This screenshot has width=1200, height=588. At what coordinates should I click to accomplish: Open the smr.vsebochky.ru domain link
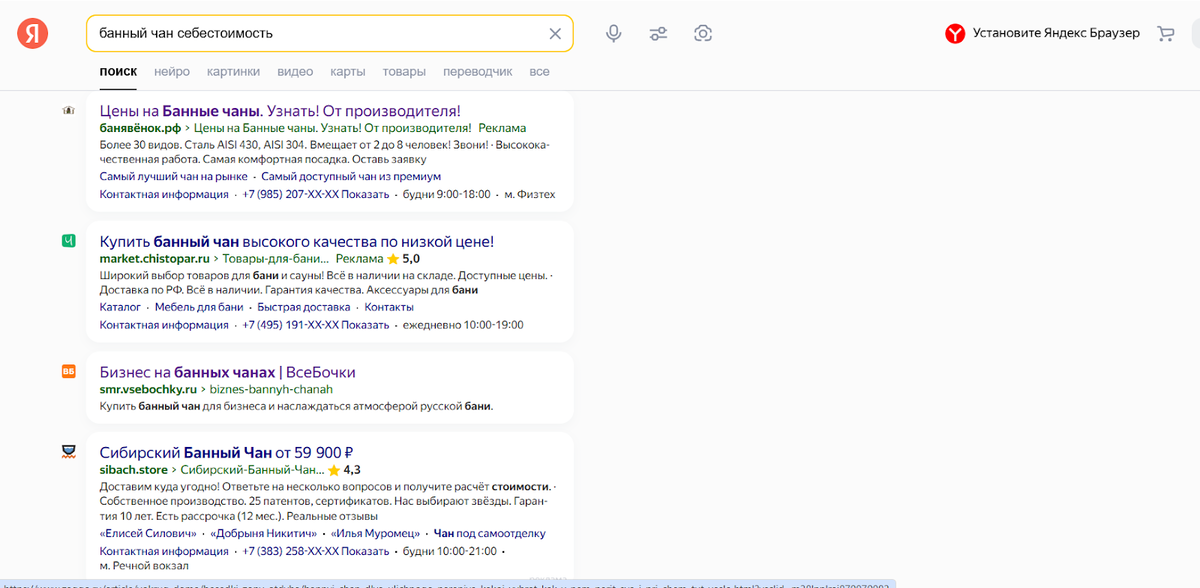tap(148, 389)
